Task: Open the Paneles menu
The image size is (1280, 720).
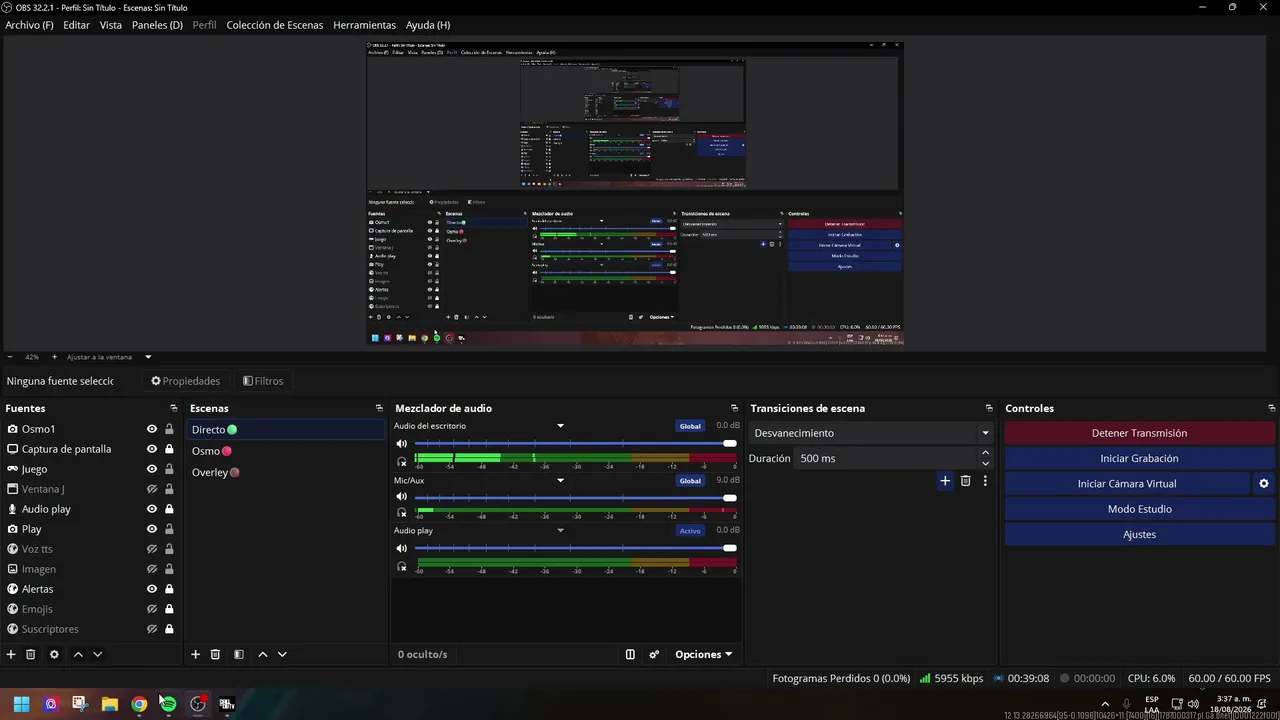Action: coord(157,25)
